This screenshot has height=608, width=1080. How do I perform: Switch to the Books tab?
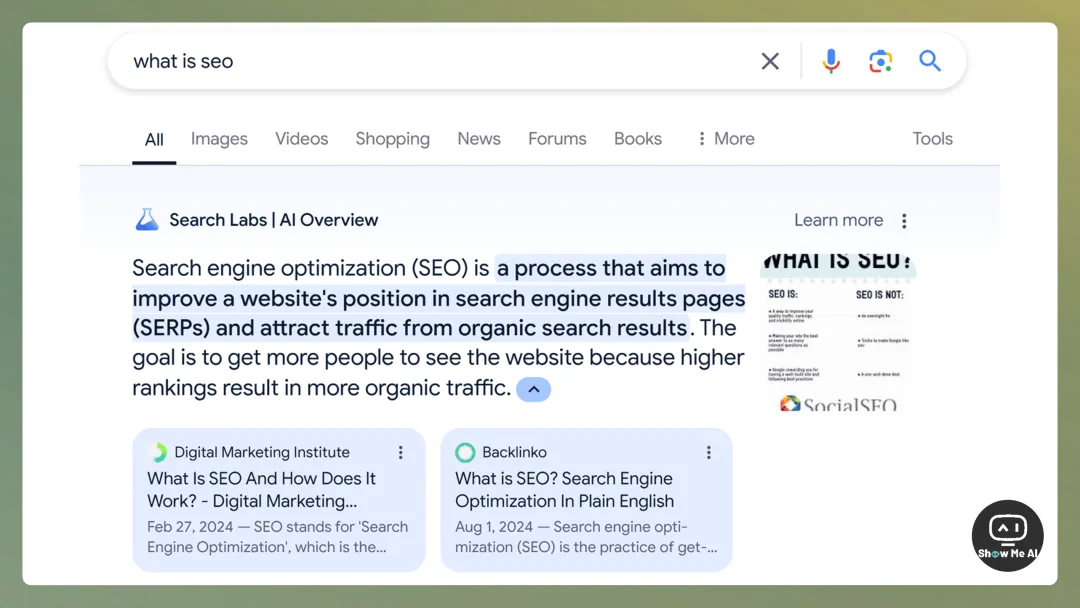point(638,139)
